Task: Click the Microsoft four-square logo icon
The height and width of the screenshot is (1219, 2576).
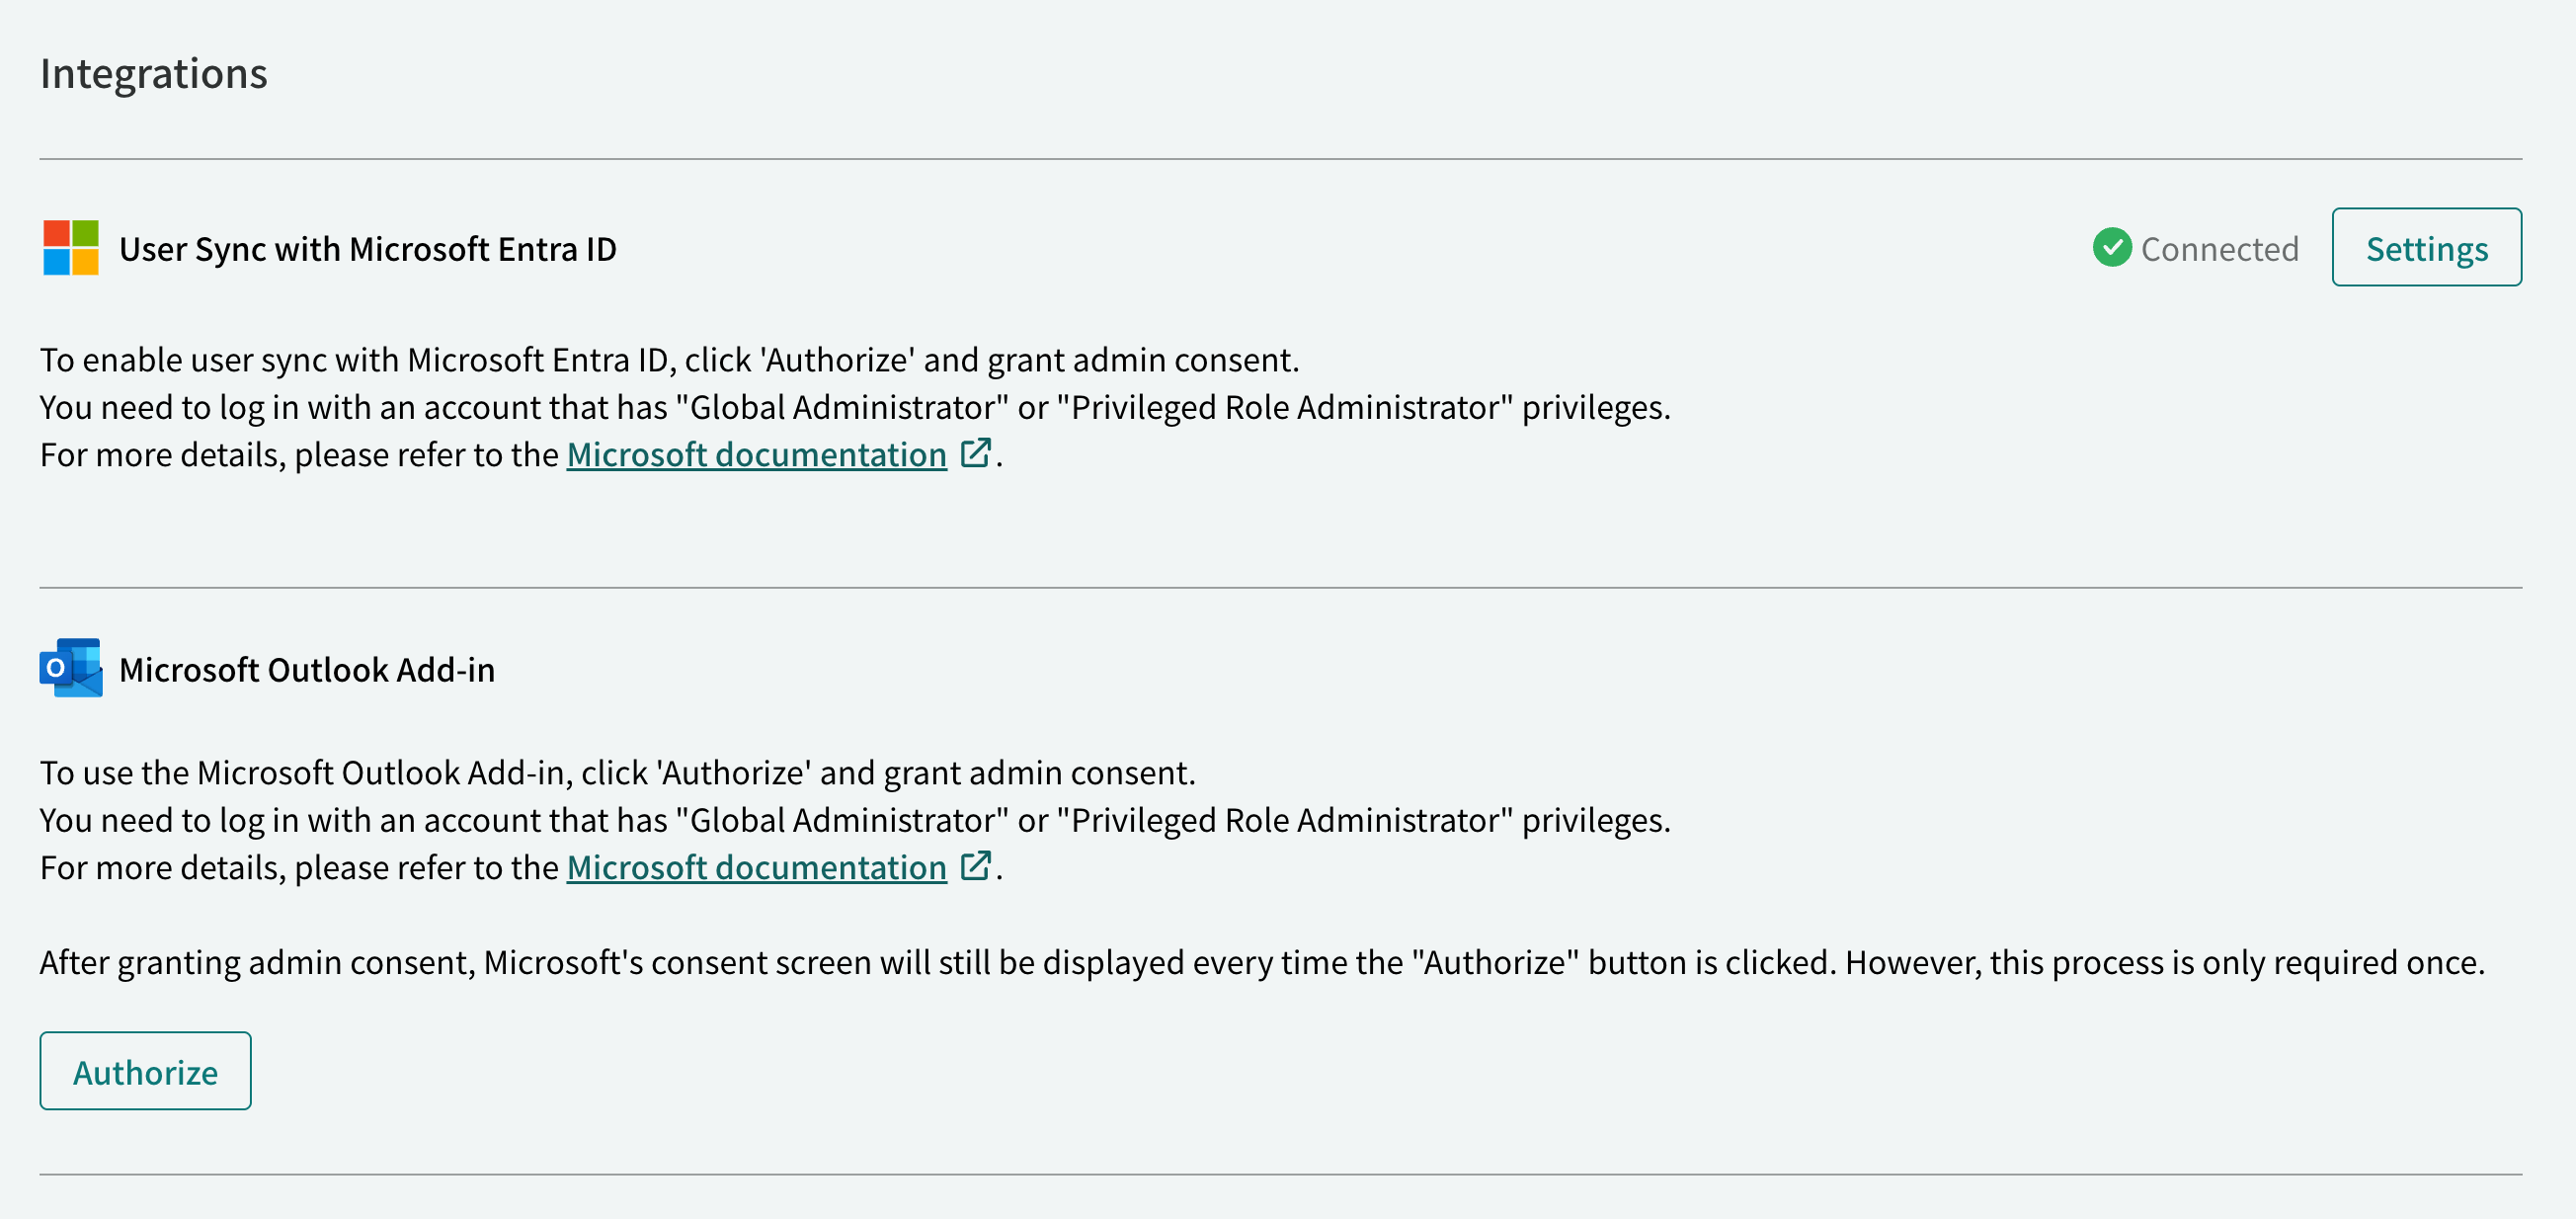Action: click(x=71, y=248)
